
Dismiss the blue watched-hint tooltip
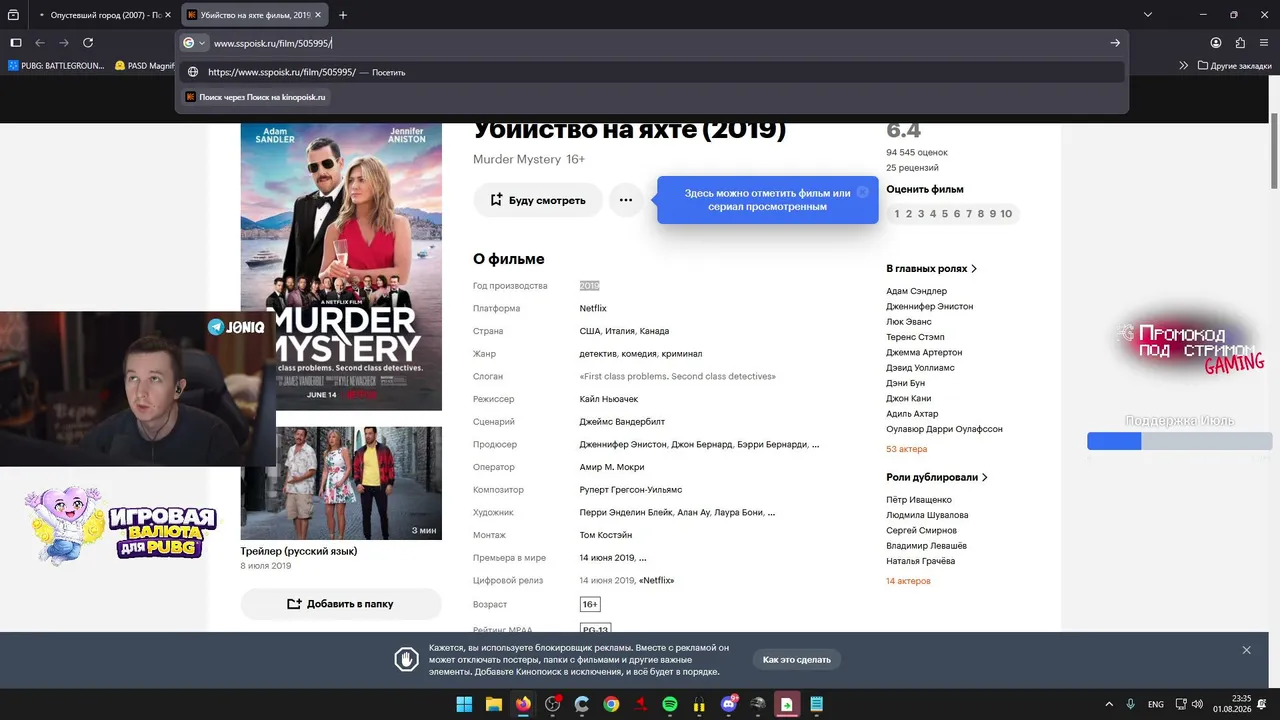(x=863, y=192)
